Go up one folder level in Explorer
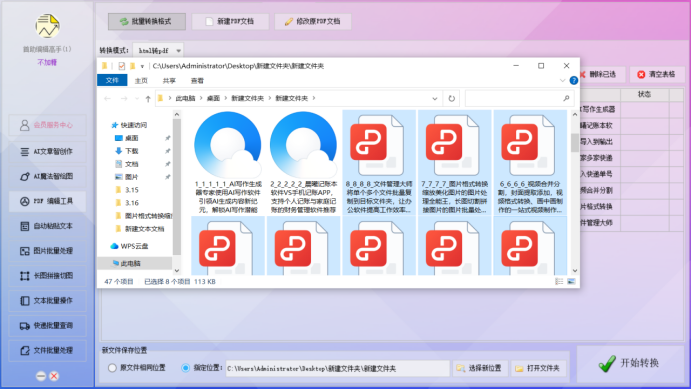The width and height of the screenshot is (692, 389). (x=148, y=98)
